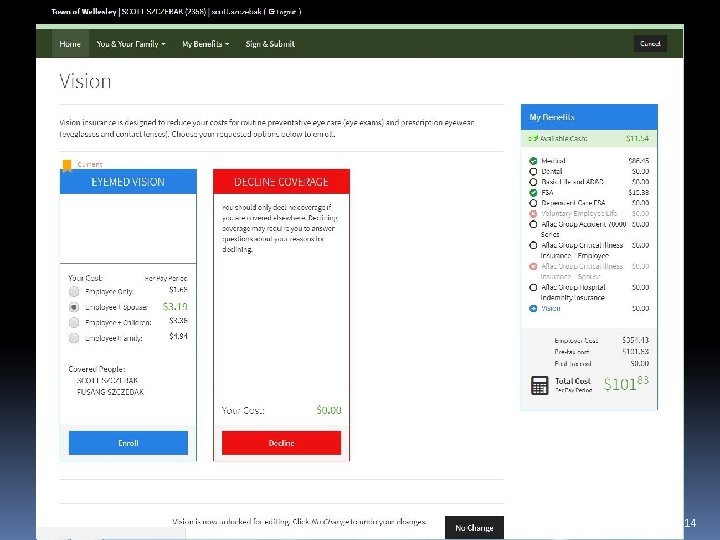720x540 pixels.
Task: Click the blue Enroll button
Action: [128, 443]
